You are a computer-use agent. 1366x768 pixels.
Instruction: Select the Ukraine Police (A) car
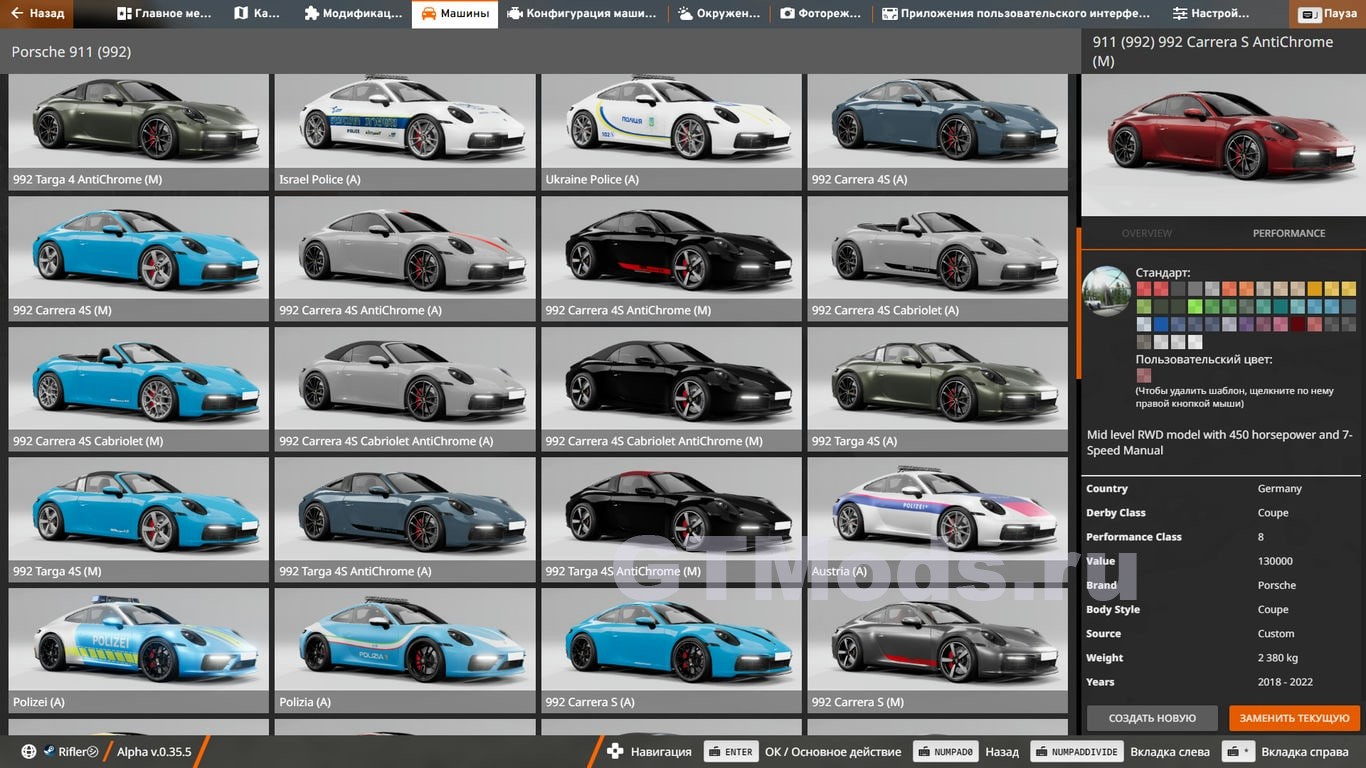click(x=671, y=131)
